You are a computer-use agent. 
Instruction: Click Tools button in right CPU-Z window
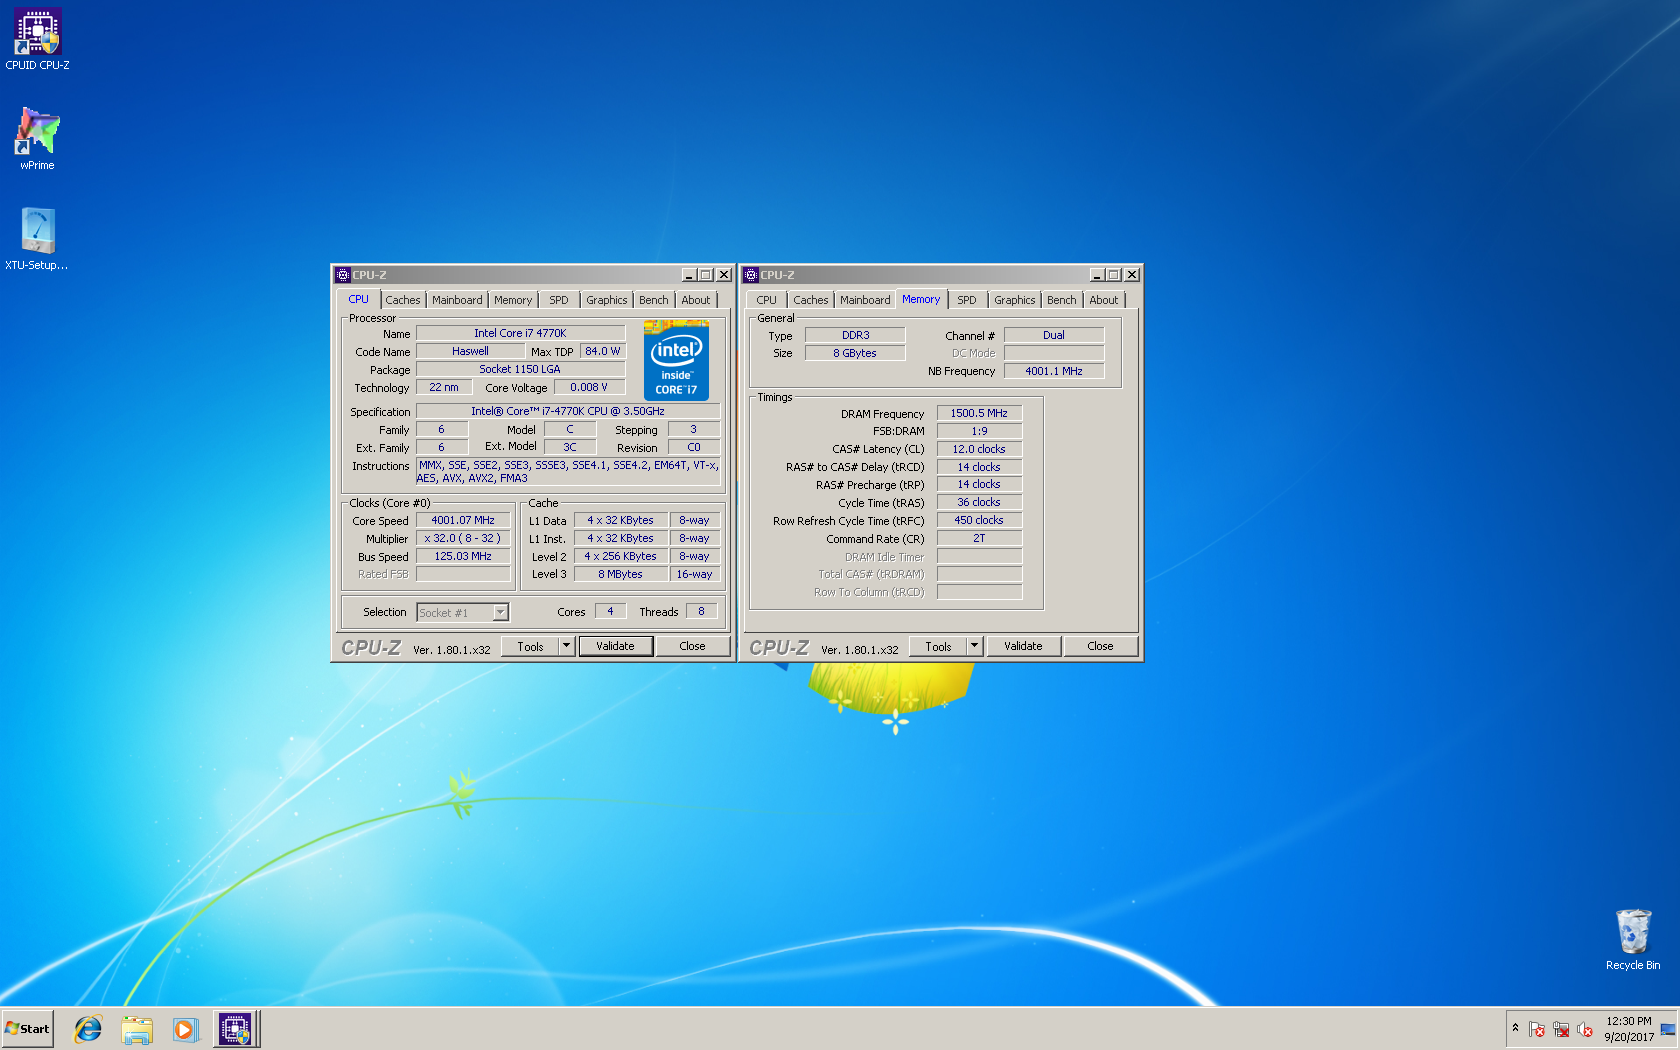point(938,647)
